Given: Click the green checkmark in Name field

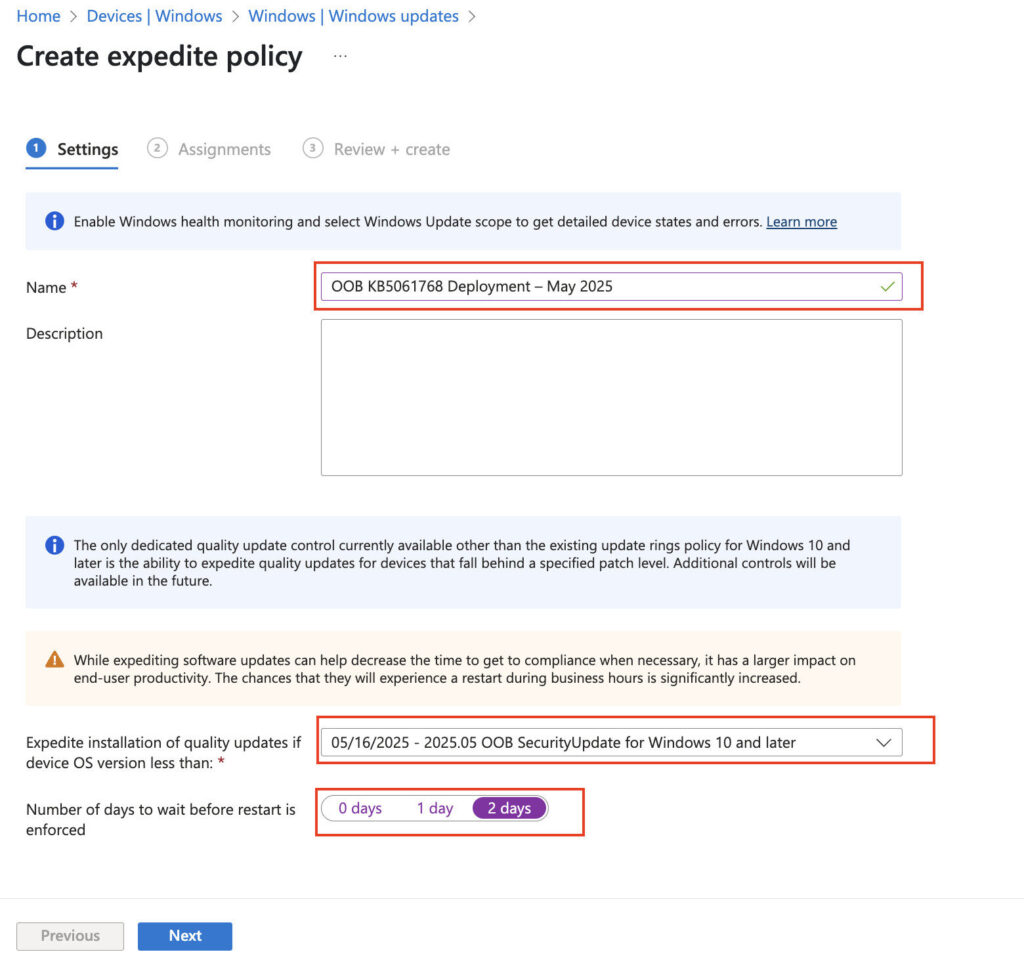Looking at the screenshot, I should click(887, 287).
